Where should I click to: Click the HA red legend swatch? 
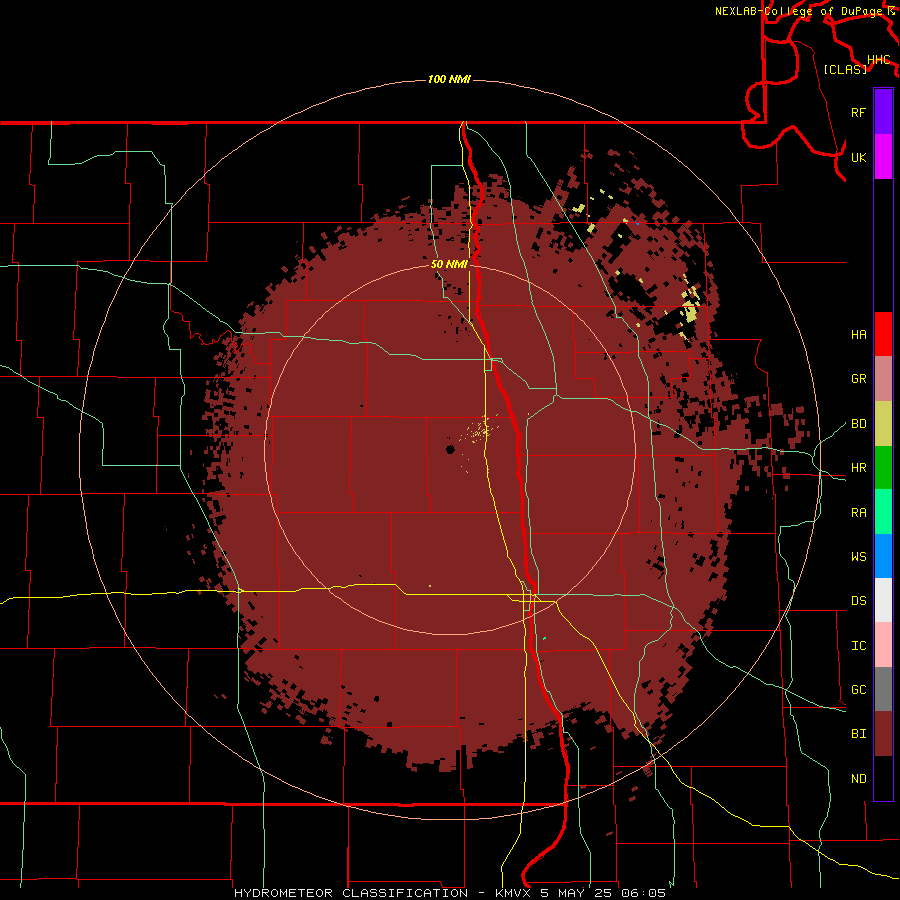[x=883, y=334]
